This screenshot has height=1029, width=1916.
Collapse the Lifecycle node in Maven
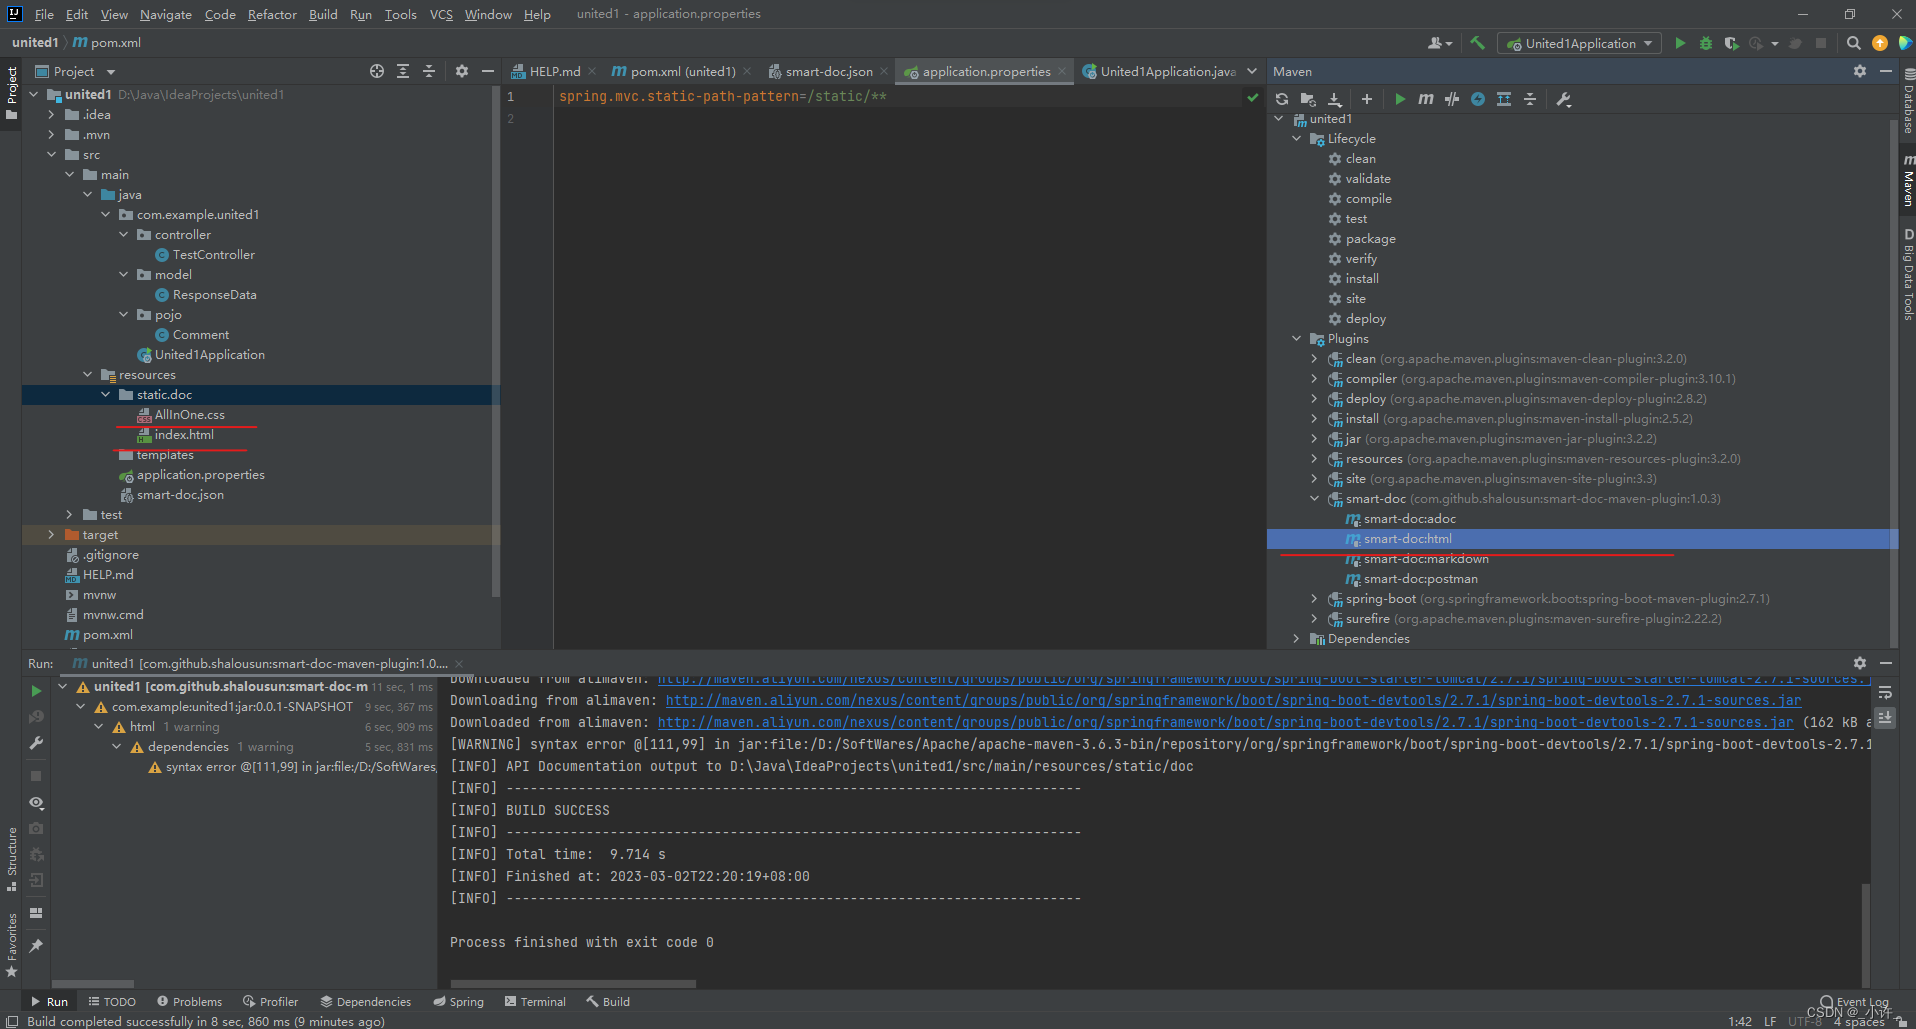pyautogui.click(x=1297, y=139)
